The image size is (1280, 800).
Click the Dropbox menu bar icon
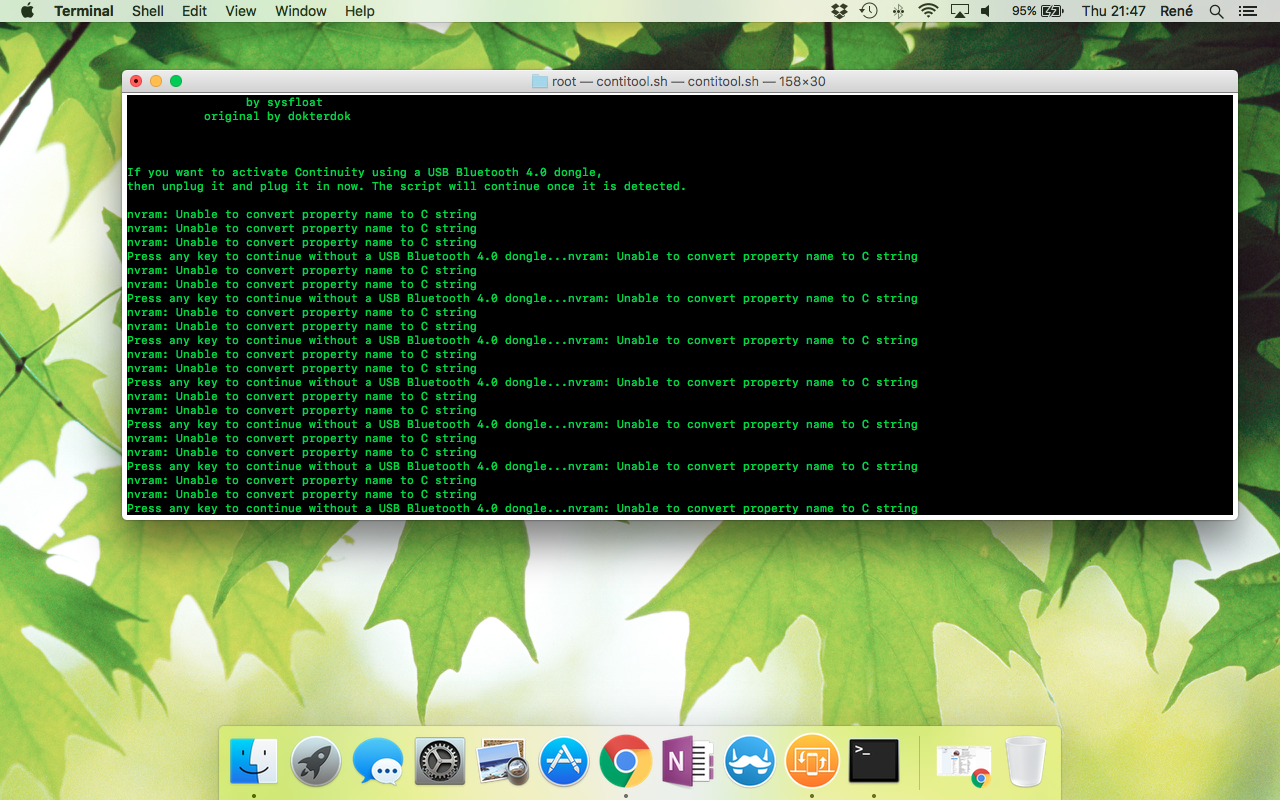[x=839, y=11]
